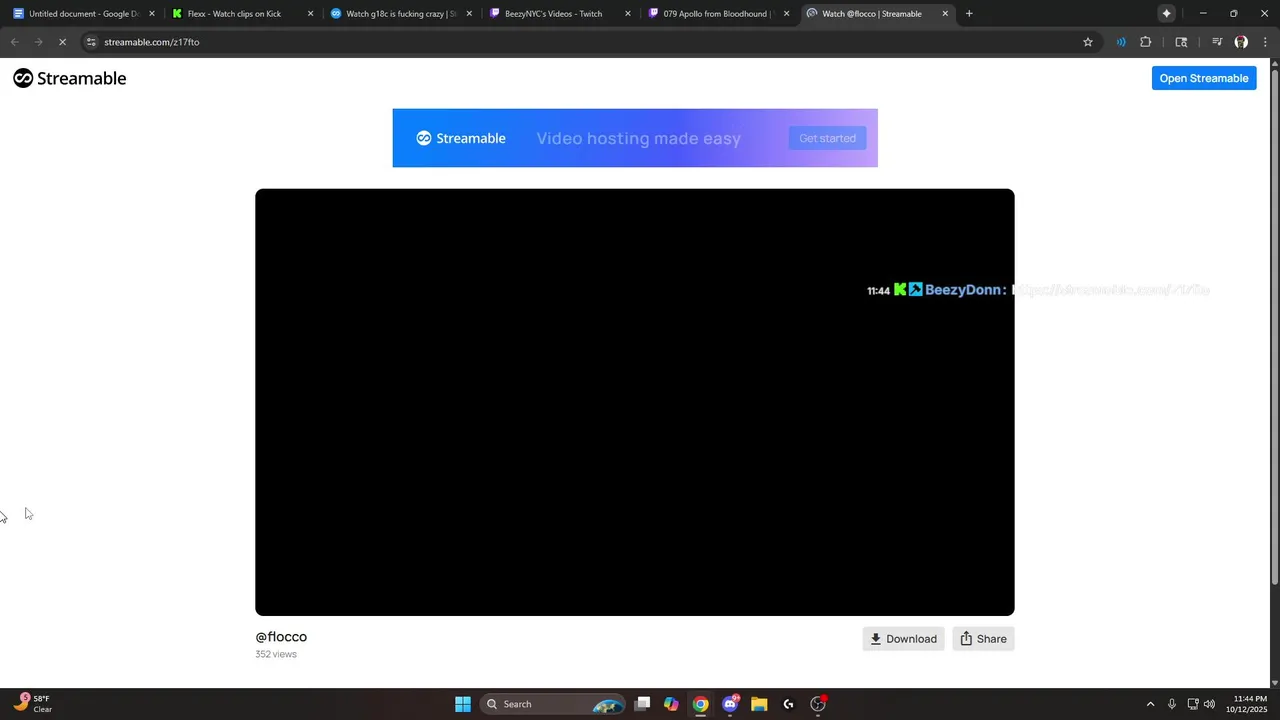The image size is (1280, 720).
Task: Click the "352 views" text
Action: [276, 654]
